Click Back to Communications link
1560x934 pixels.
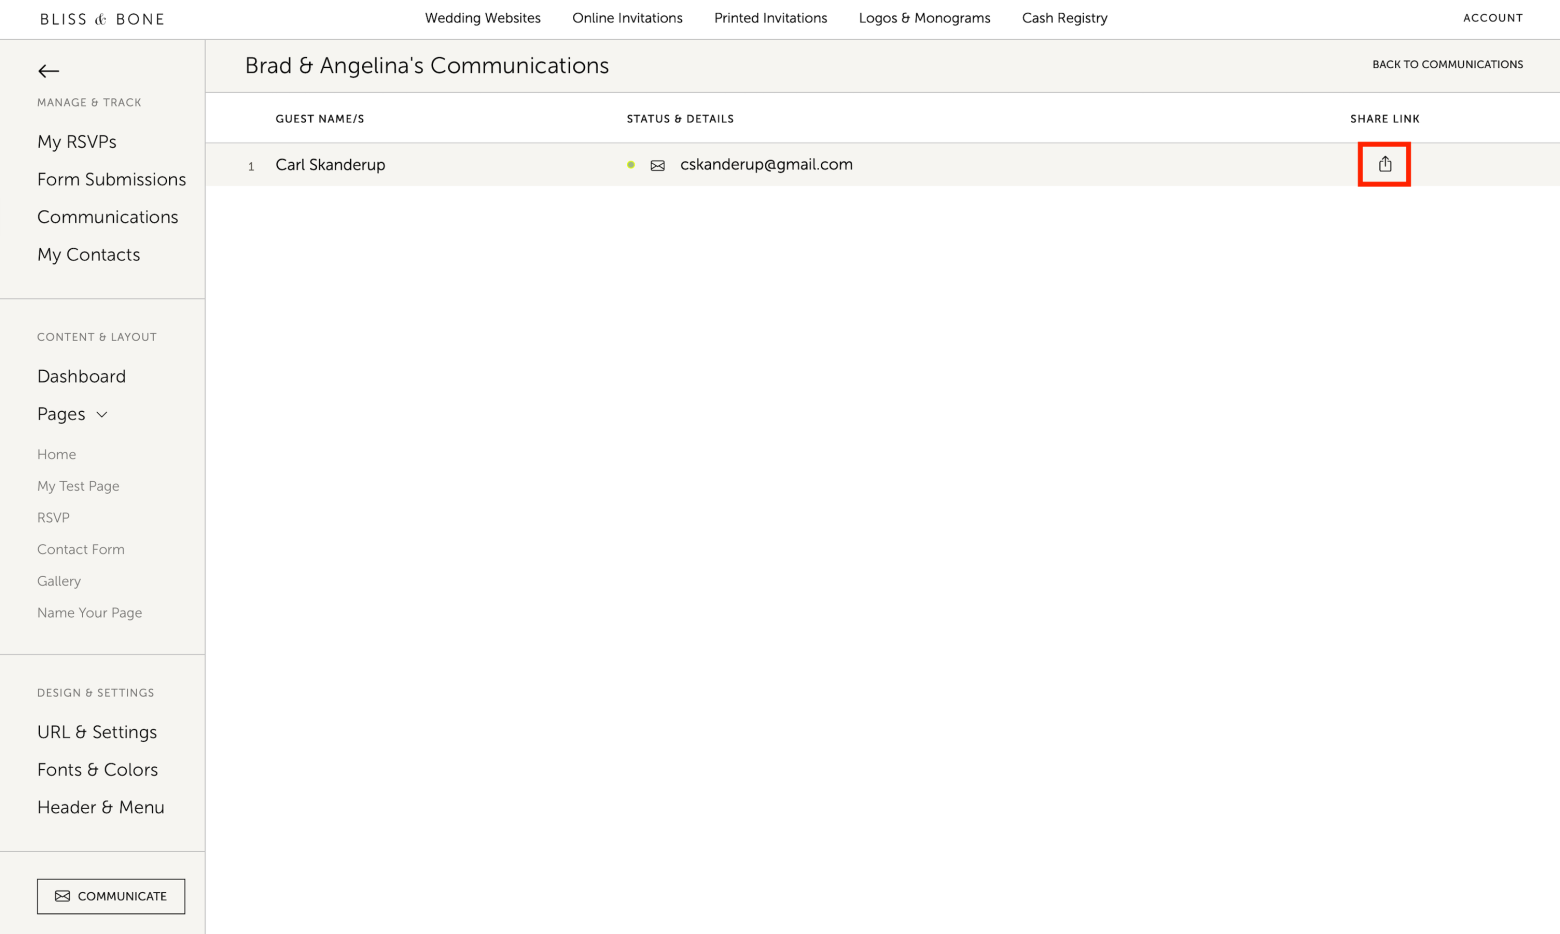point(1447,64)
